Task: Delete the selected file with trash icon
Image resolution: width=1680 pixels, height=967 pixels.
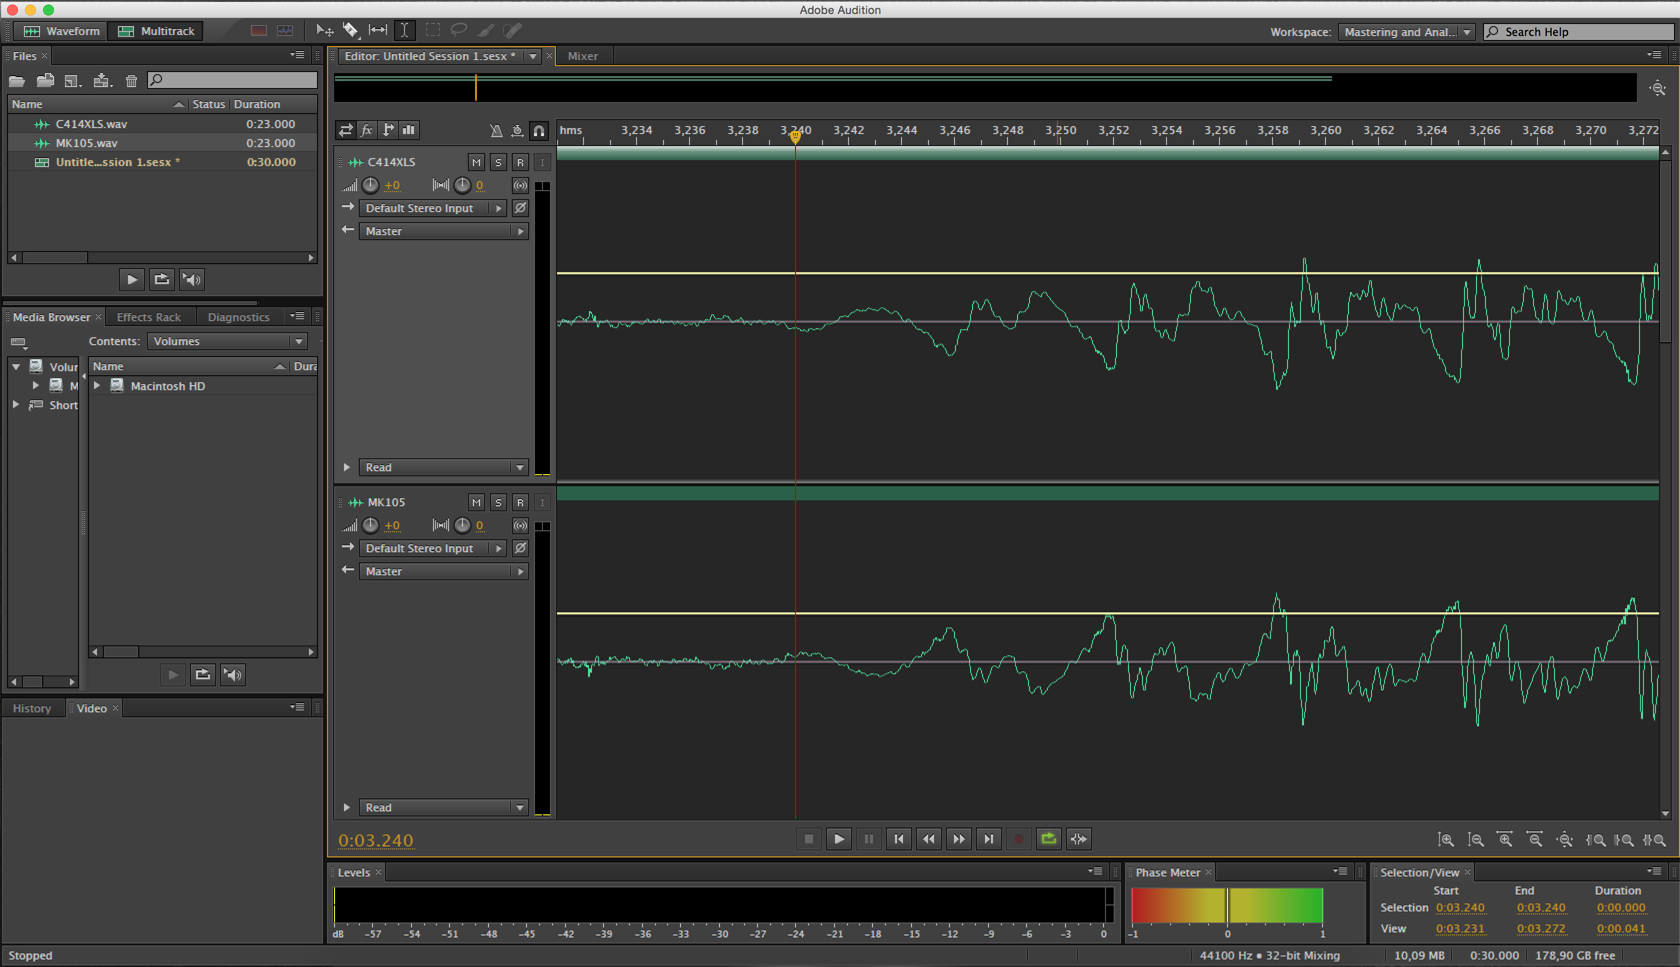Action: click(x=131, y=81)
